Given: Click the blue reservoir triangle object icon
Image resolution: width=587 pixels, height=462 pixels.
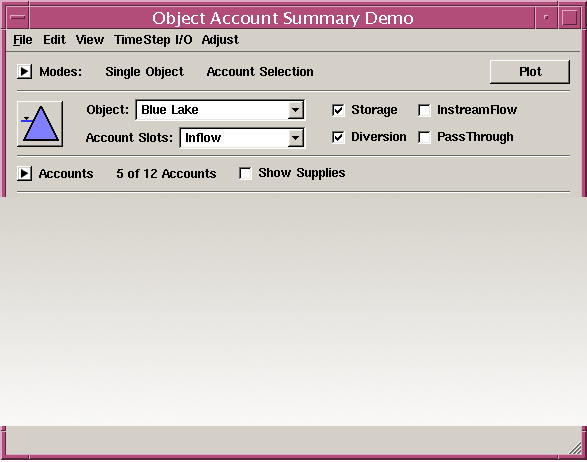Looking at the screenshot, I should [40, 124].
